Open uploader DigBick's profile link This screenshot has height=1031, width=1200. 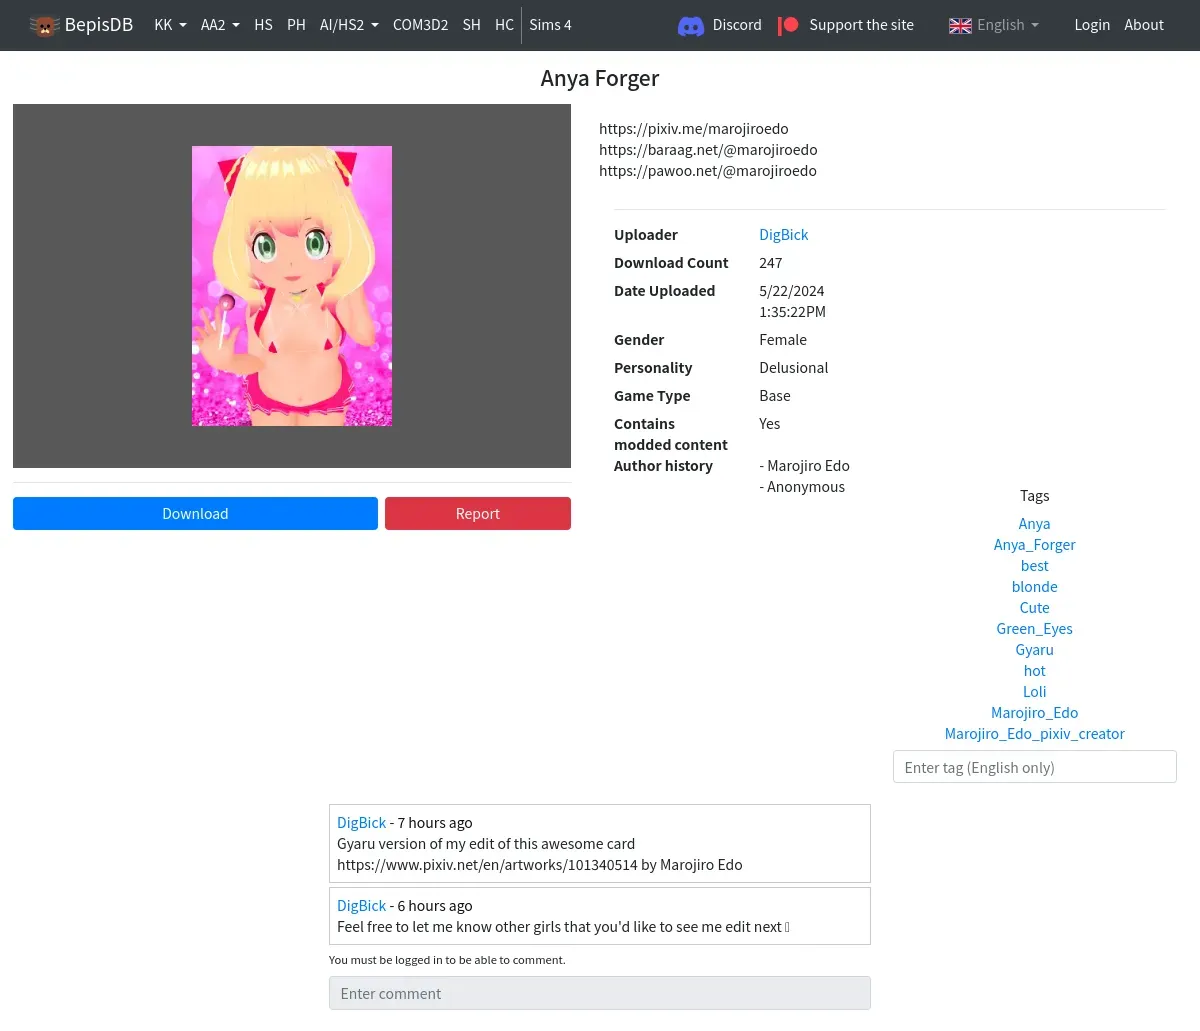(x=783, y=235)
